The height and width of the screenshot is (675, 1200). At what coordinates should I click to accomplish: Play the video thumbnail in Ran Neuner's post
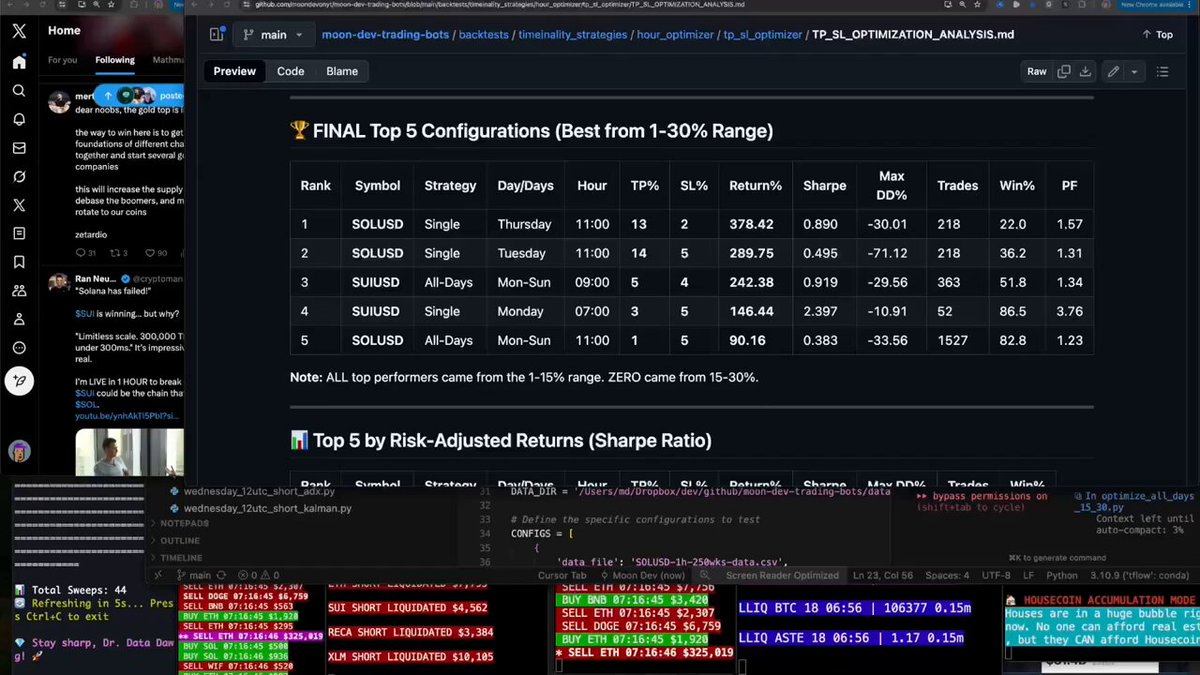pyautogui.click(x=130, y=453)
